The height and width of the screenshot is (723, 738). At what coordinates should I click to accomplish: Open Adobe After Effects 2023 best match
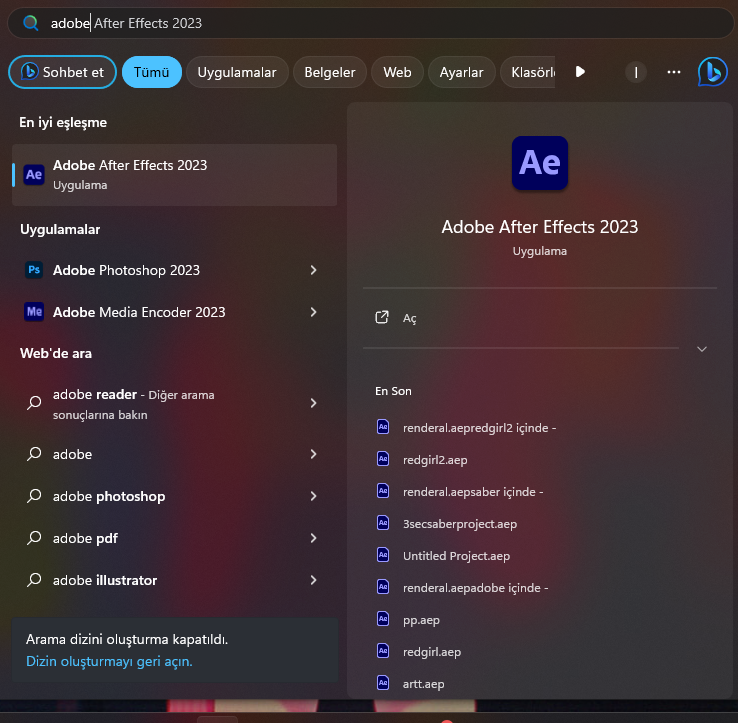[x=175, y=175]
